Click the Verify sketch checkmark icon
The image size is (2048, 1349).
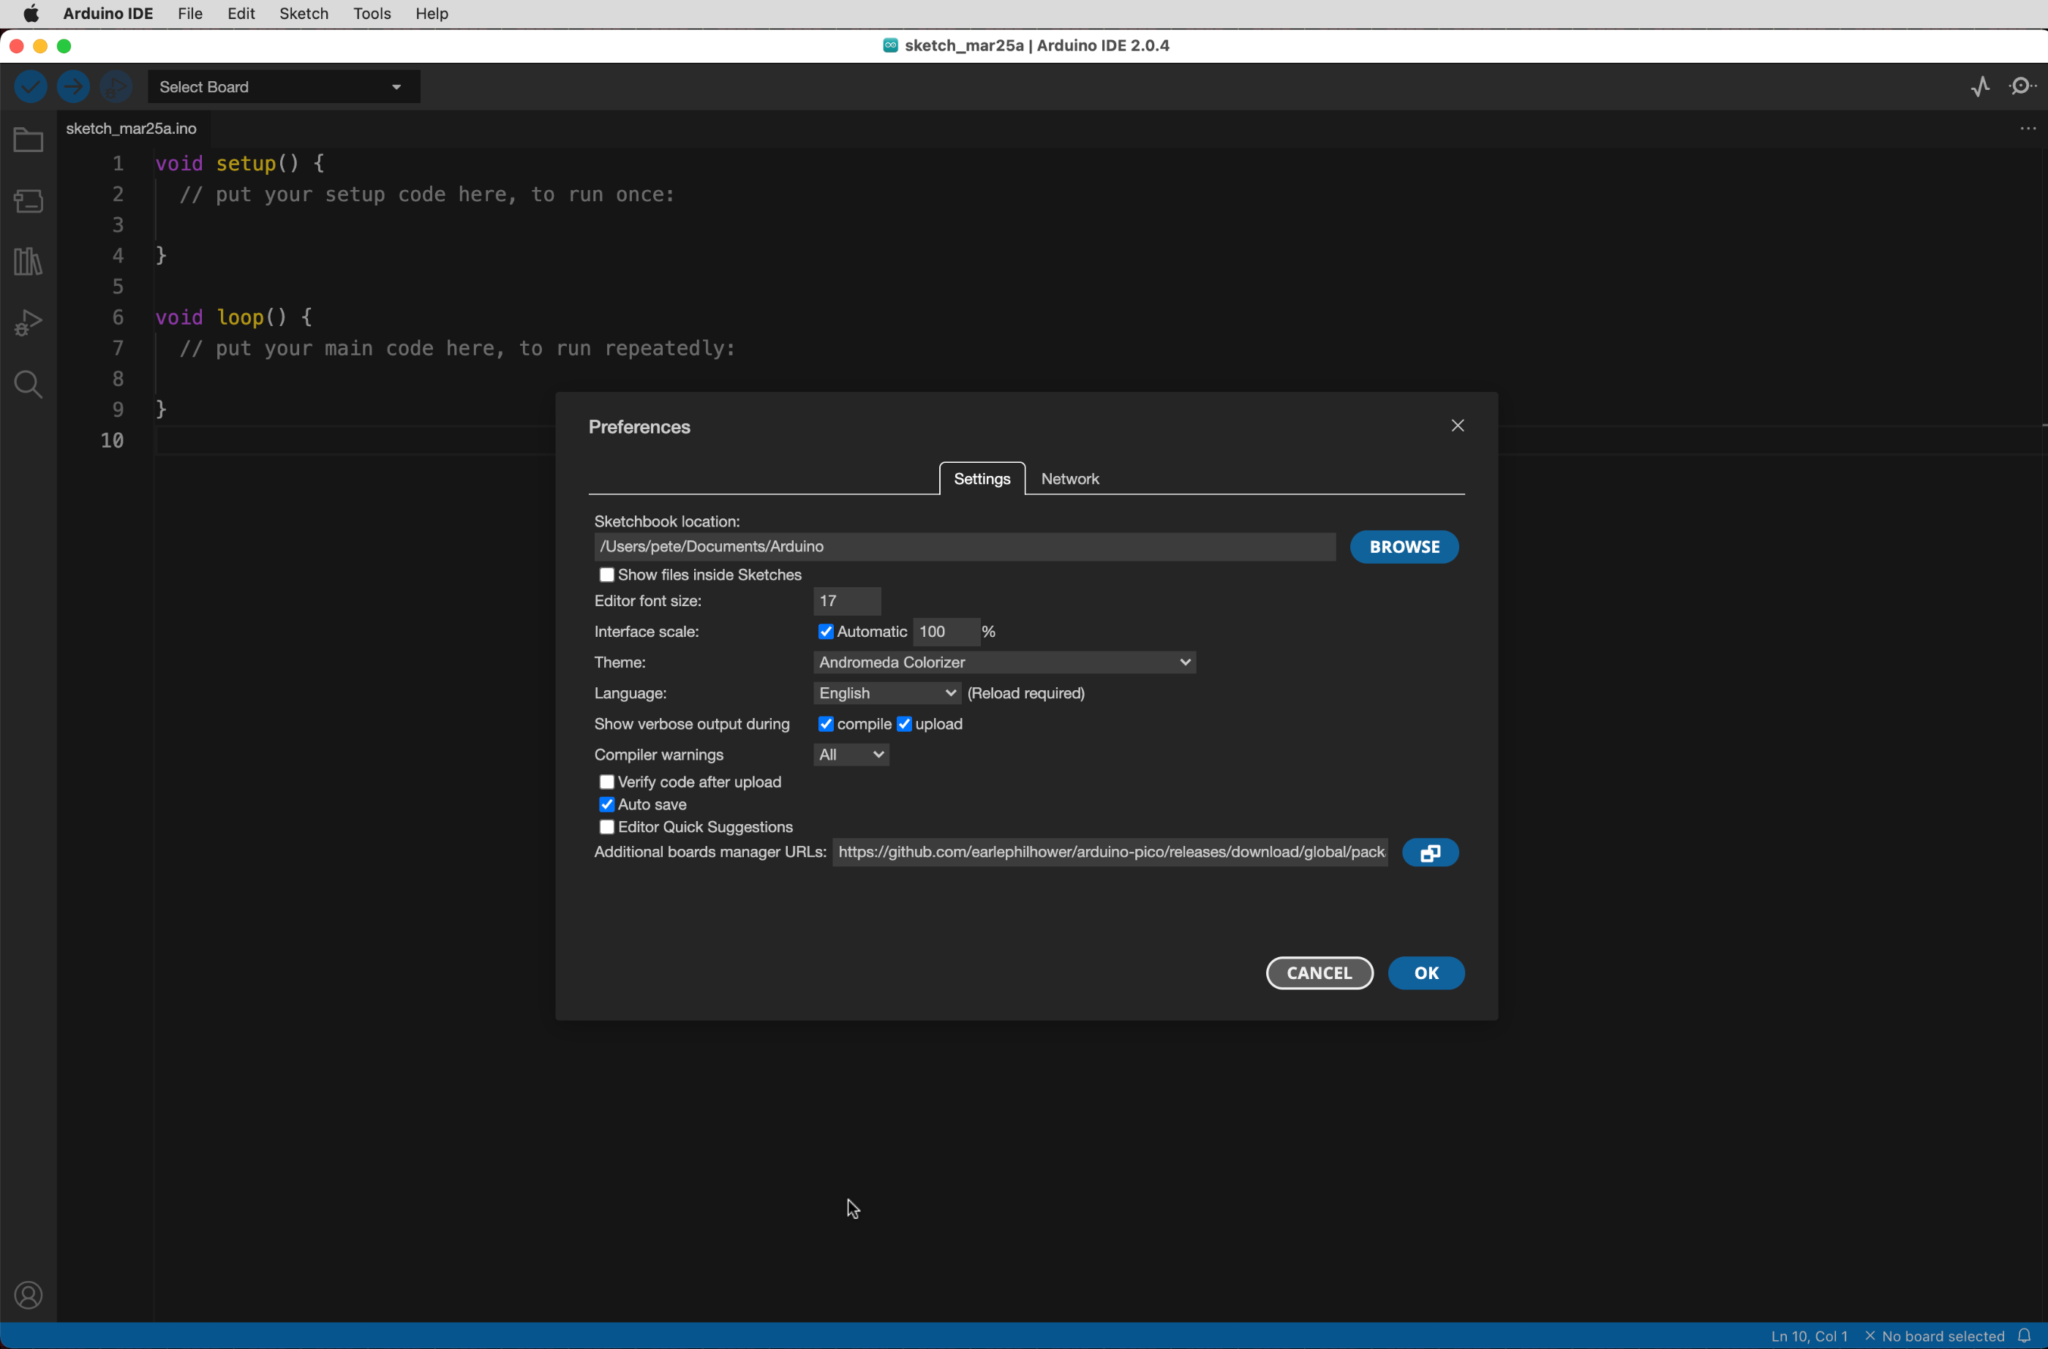30,86
